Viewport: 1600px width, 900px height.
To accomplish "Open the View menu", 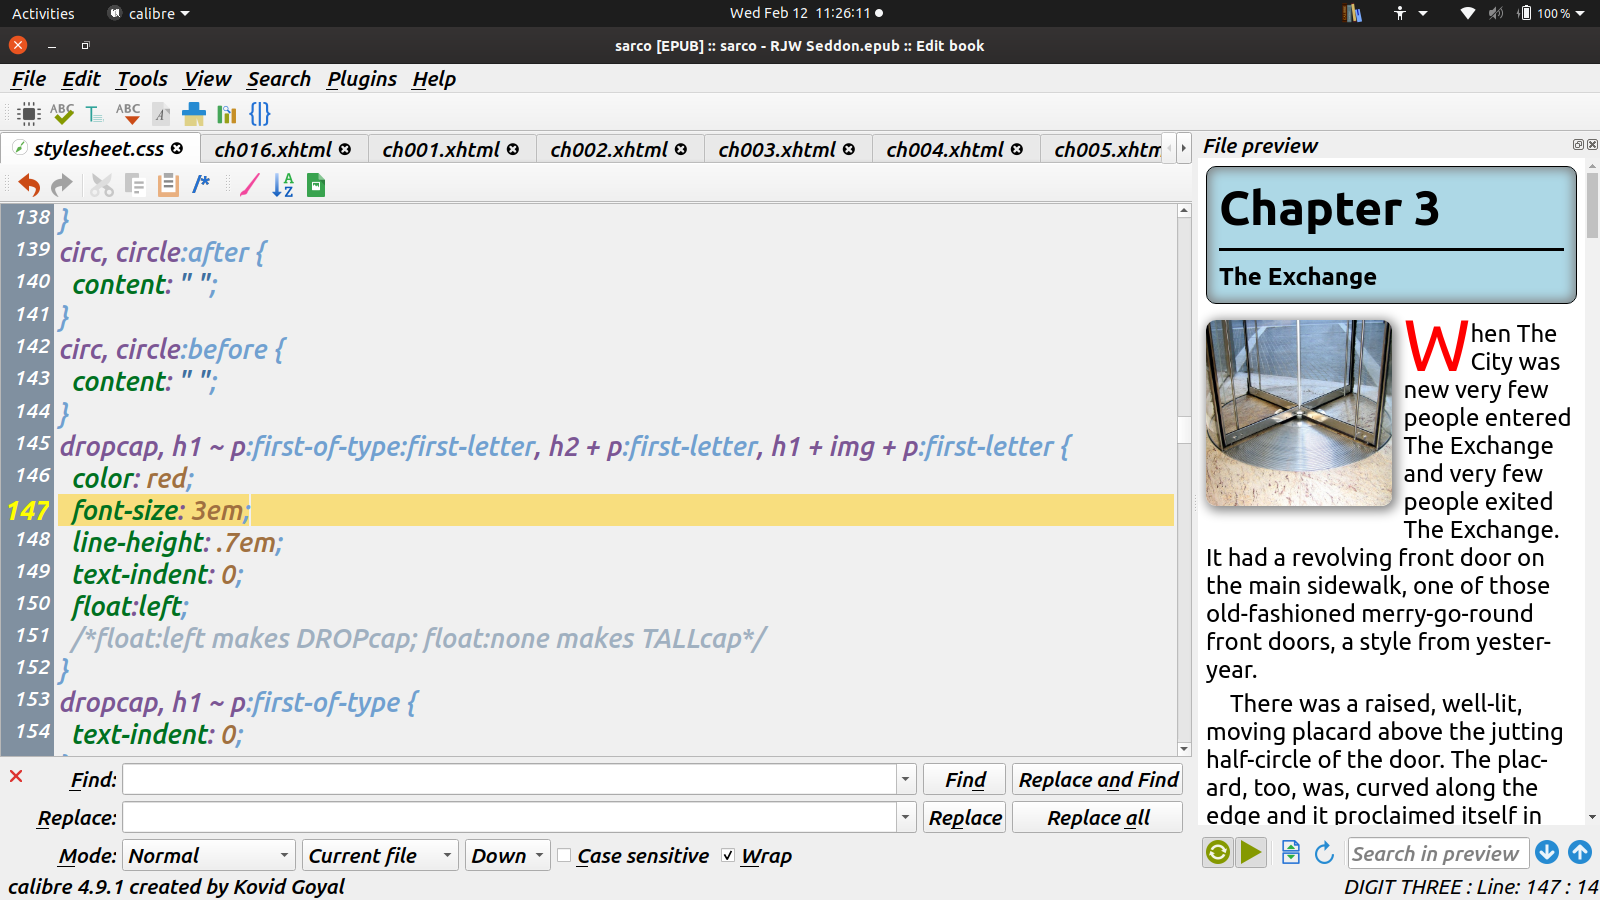I will 207,79.
